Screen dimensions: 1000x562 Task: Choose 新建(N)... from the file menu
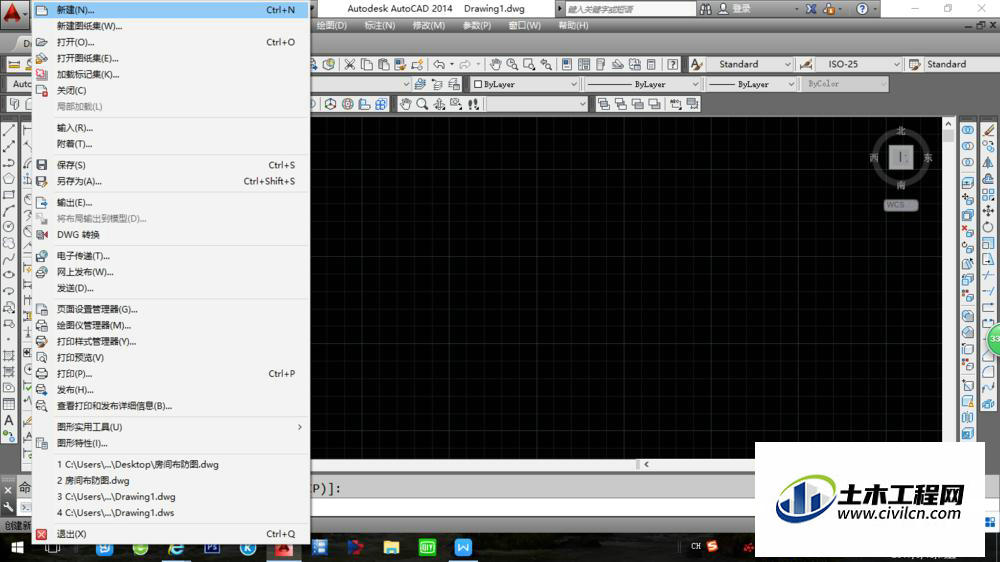(172, 10)
